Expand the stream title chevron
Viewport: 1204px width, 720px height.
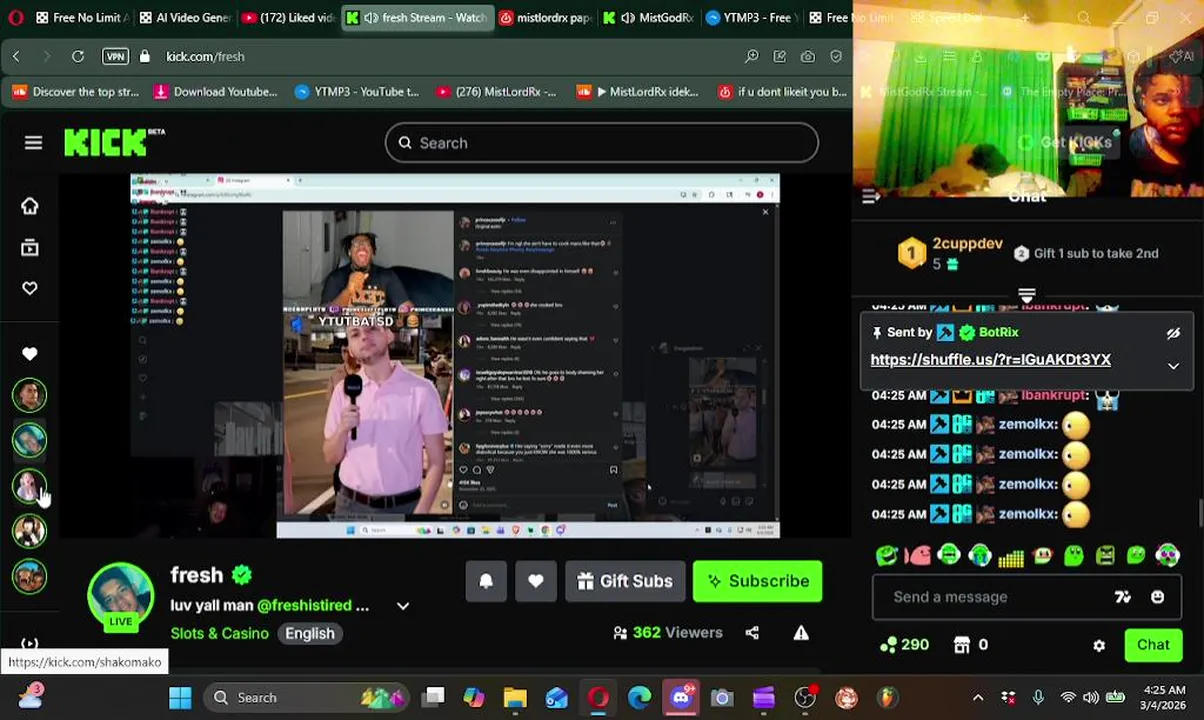(x=403, y=606)
